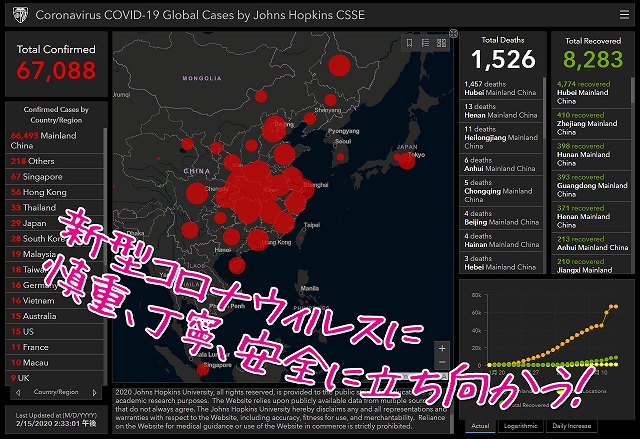Click the 4 deaths Hainan entry
The height and width of the screenshot is (439, 640).
(501, 240)
